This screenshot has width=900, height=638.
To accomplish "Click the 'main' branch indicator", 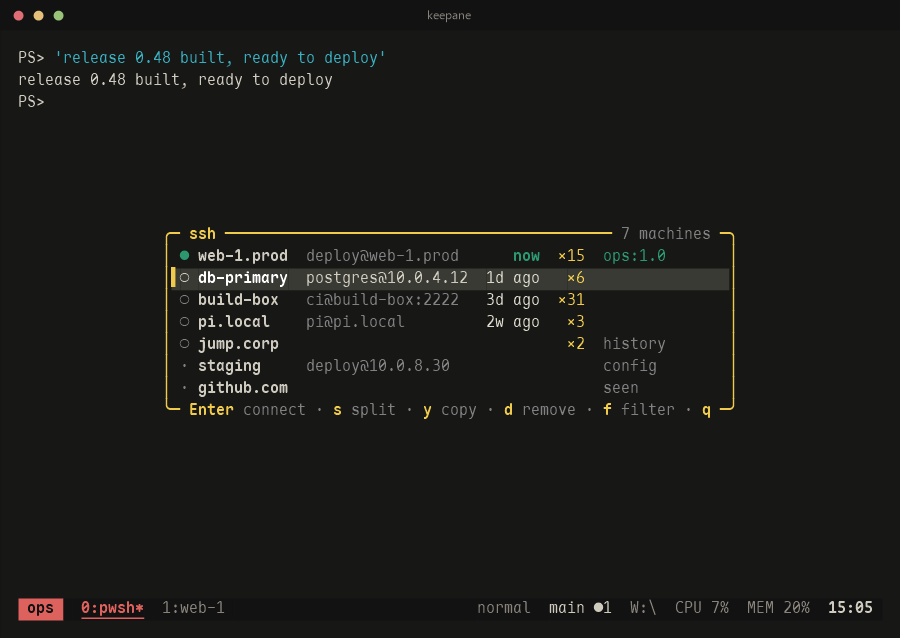I will [x=567, y=608].
